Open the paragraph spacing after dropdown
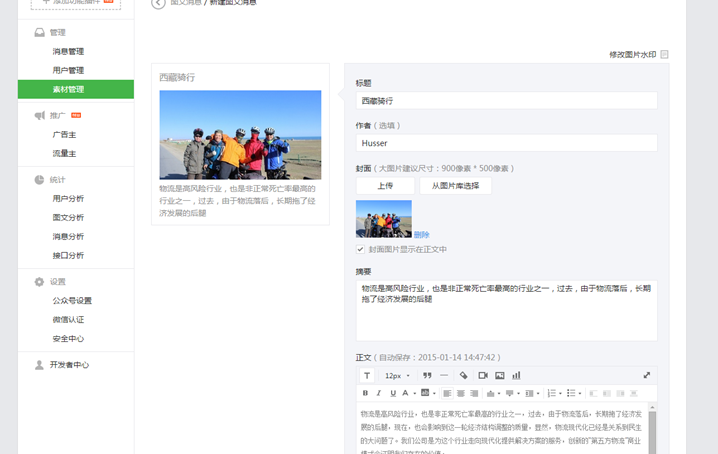This screenshot has height=454, width=718. (518, 394)
